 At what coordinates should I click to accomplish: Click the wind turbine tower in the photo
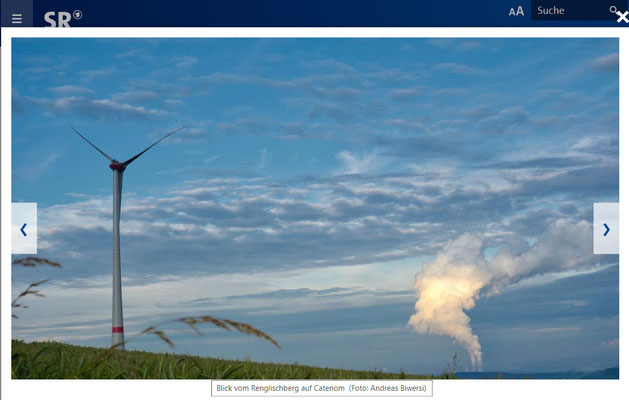(117, 257)
